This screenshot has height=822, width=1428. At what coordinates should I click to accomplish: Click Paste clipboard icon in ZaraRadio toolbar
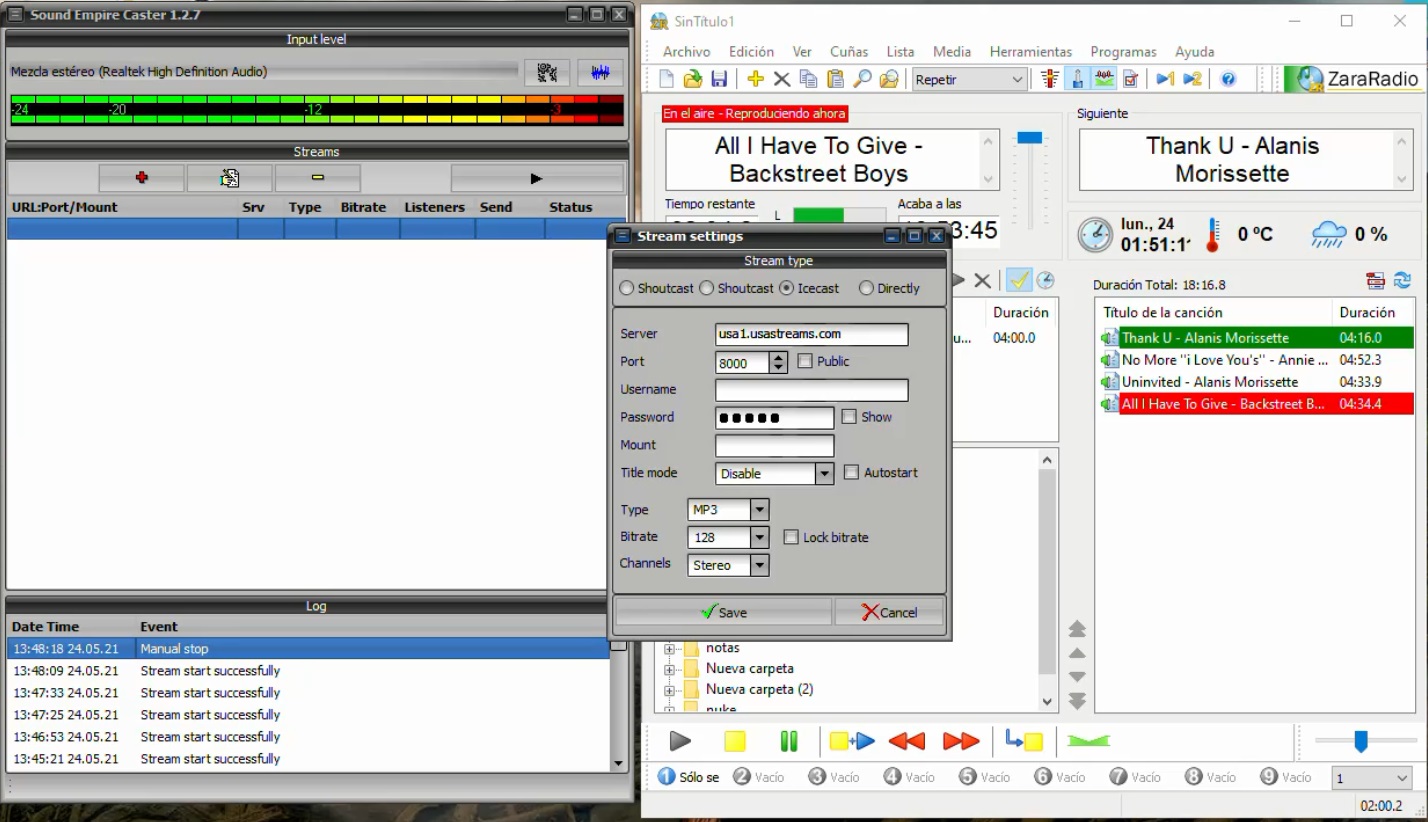pos(835,79)
